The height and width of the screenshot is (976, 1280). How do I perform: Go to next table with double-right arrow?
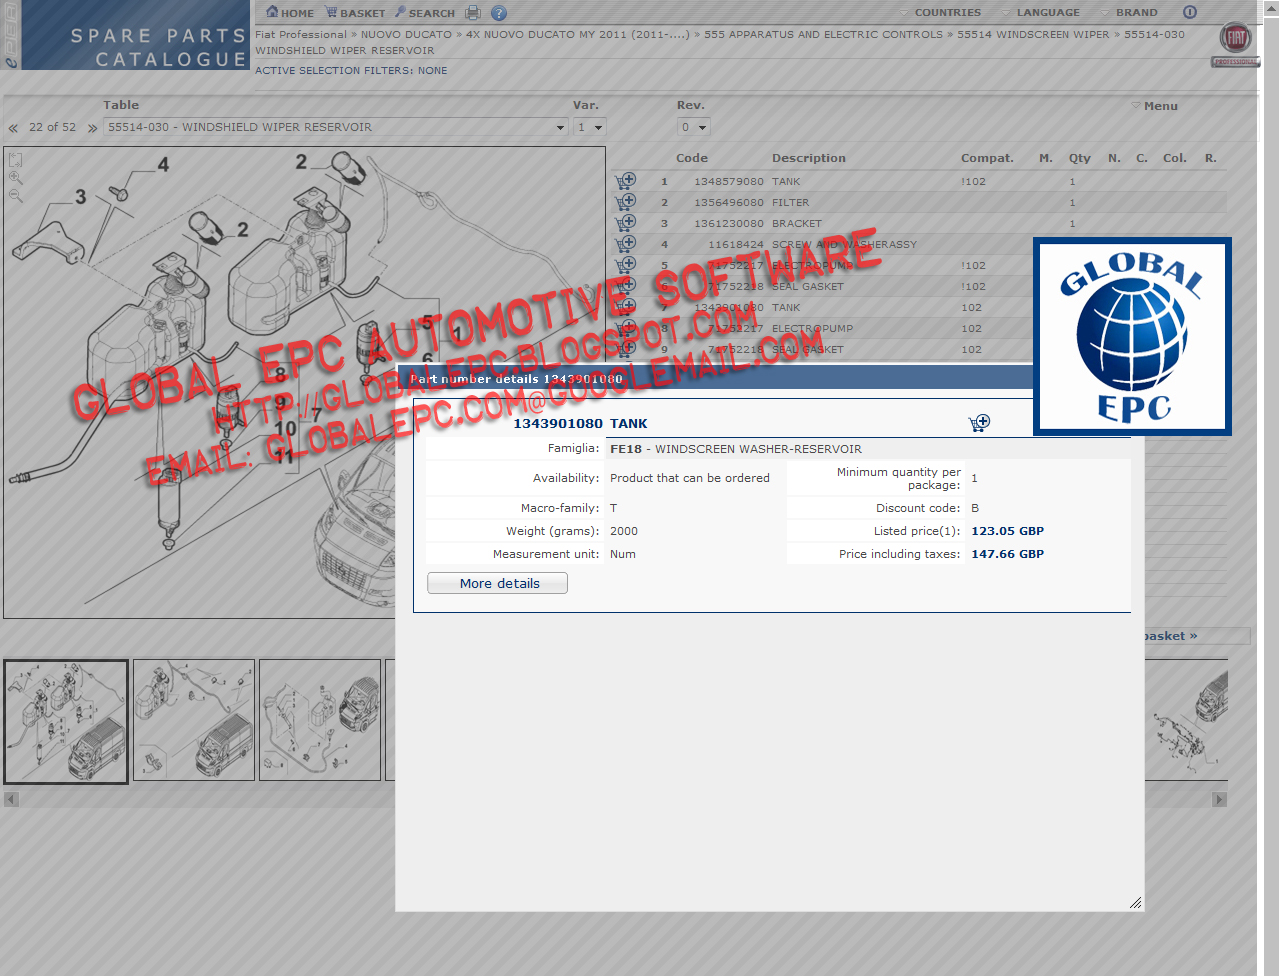click(x=92, y=128)
